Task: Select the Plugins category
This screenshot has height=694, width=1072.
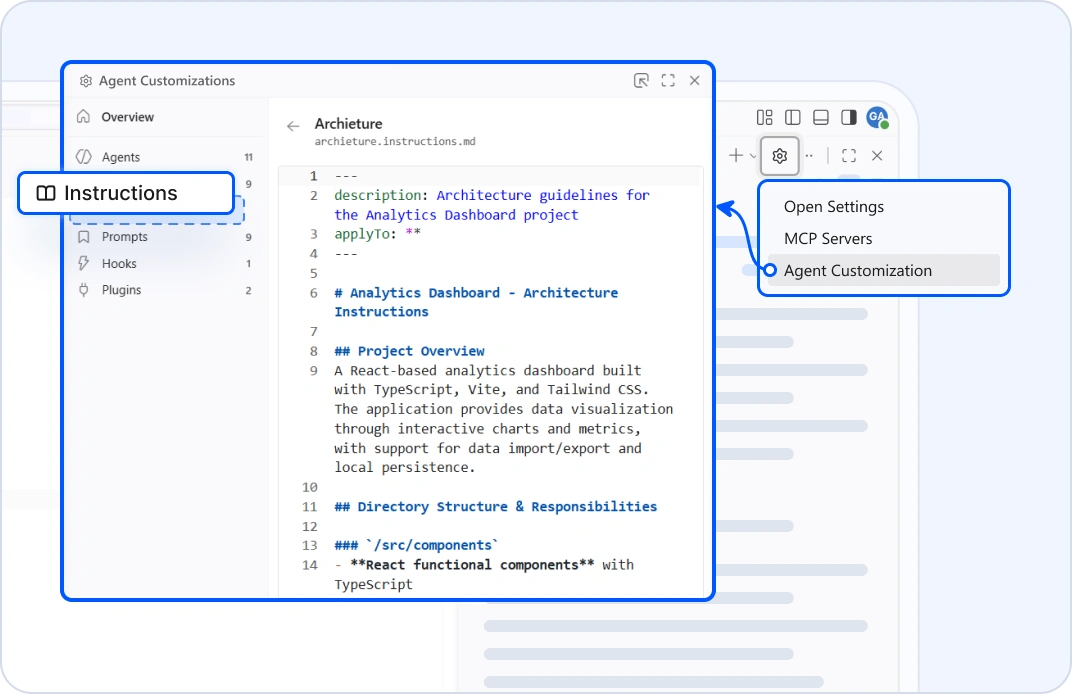Action: 164,290
